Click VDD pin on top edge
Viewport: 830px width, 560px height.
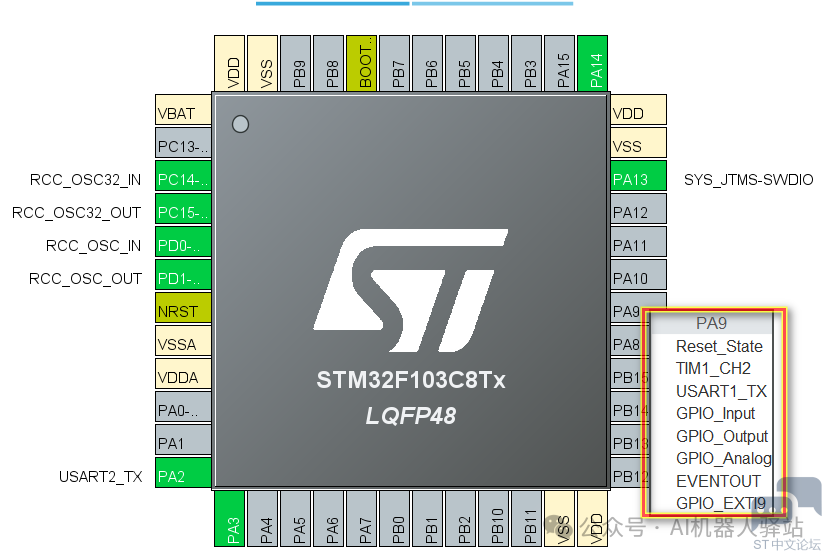(x=230, y=64)
